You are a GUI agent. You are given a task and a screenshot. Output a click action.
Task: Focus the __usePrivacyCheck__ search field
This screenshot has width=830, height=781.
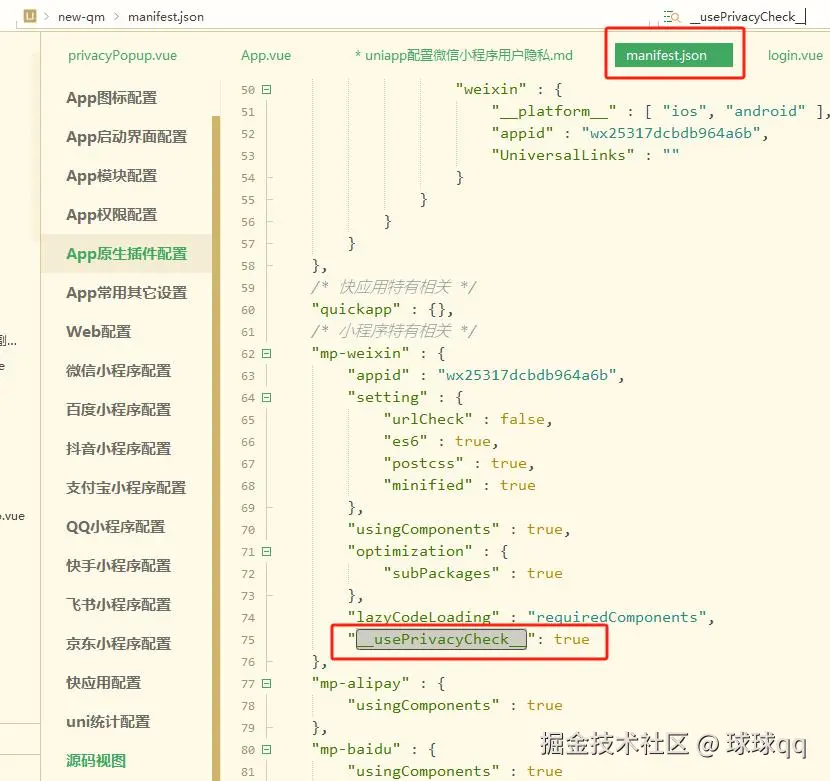pyautogui.click(x=747, y=17)
